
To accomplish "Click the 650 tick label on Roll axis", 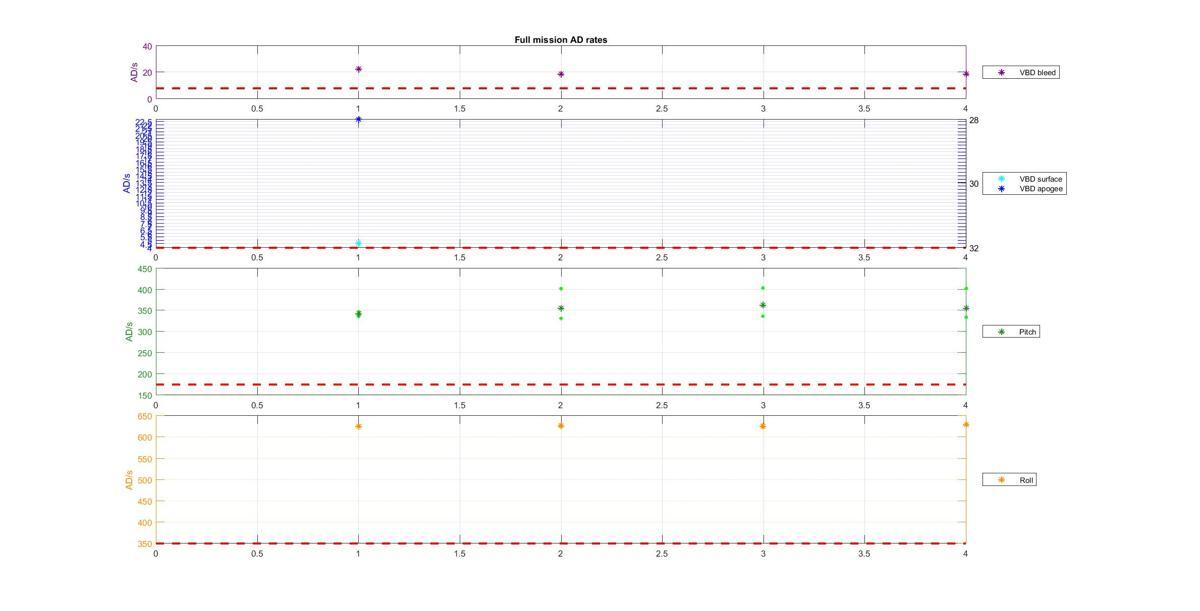I will point(145,416).
